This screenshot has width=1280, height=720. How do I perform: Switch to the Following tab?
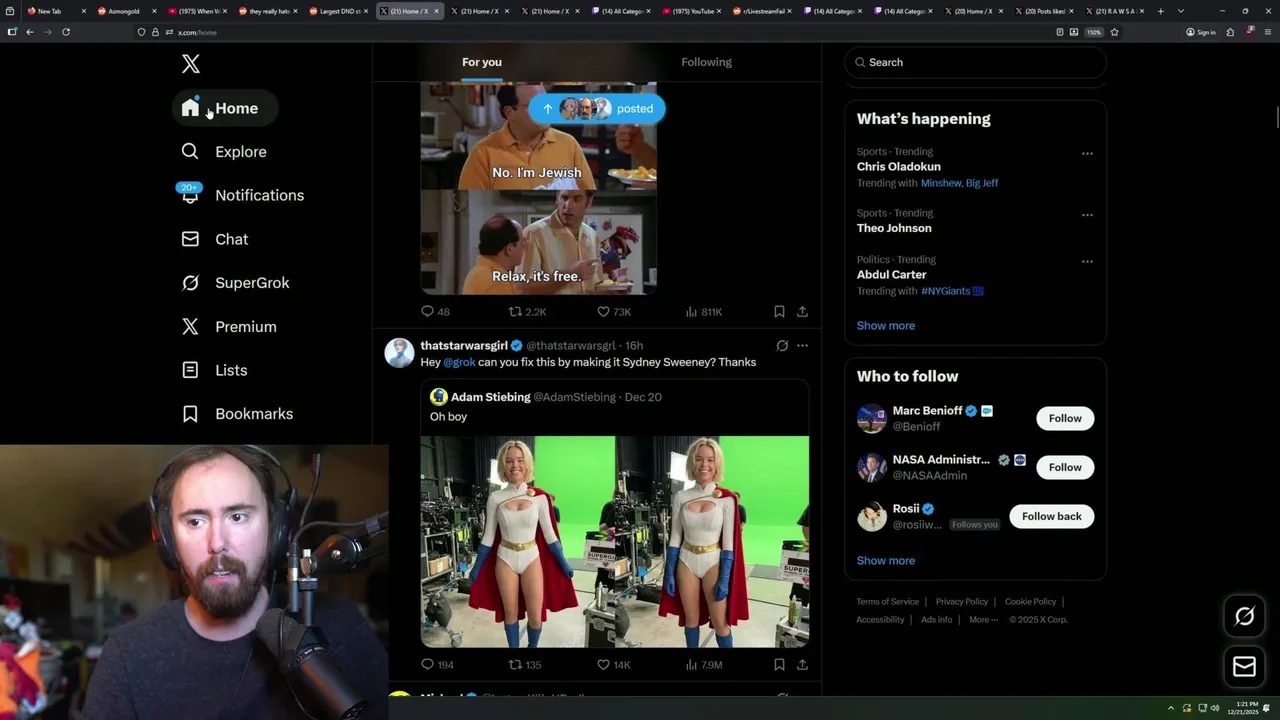point(706,62)
